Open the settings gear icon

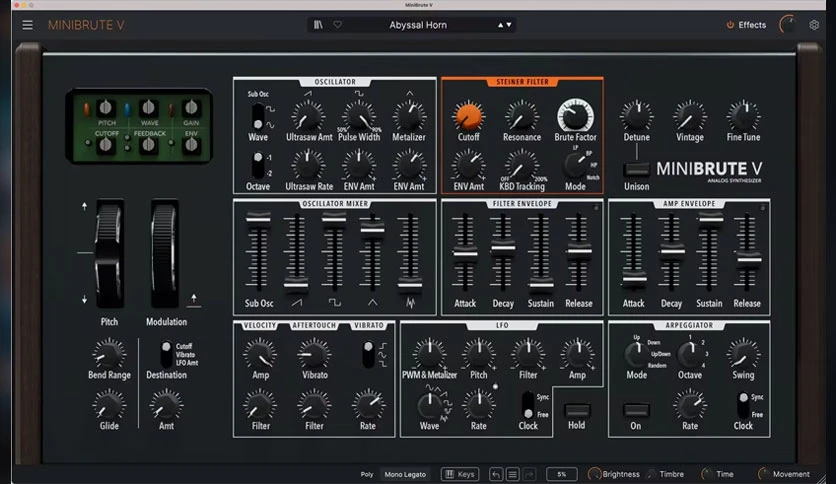coord(814,25)
